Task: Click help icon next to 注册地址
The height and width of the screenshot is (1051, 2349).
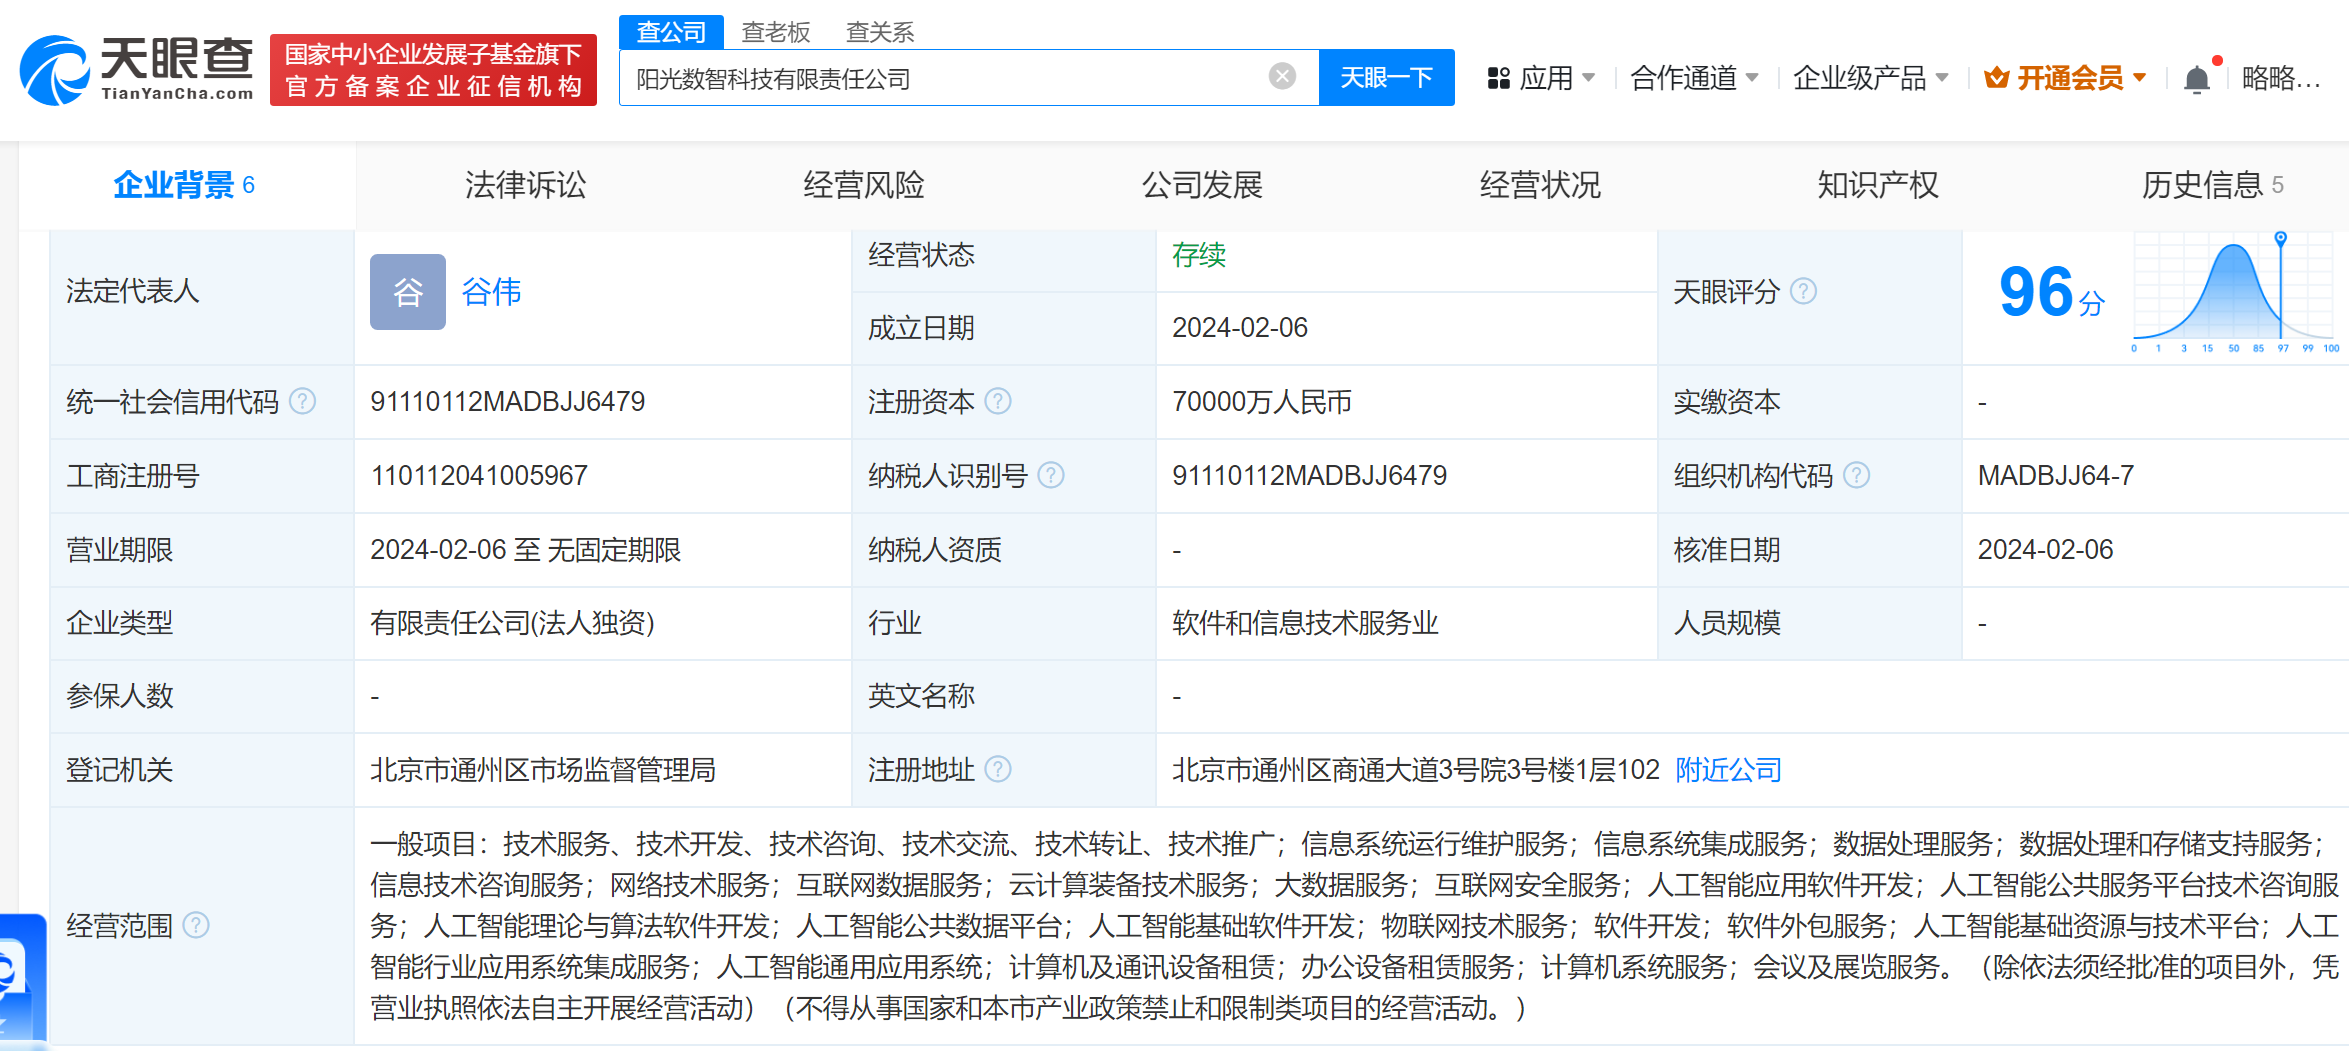Action: point(998,769)
